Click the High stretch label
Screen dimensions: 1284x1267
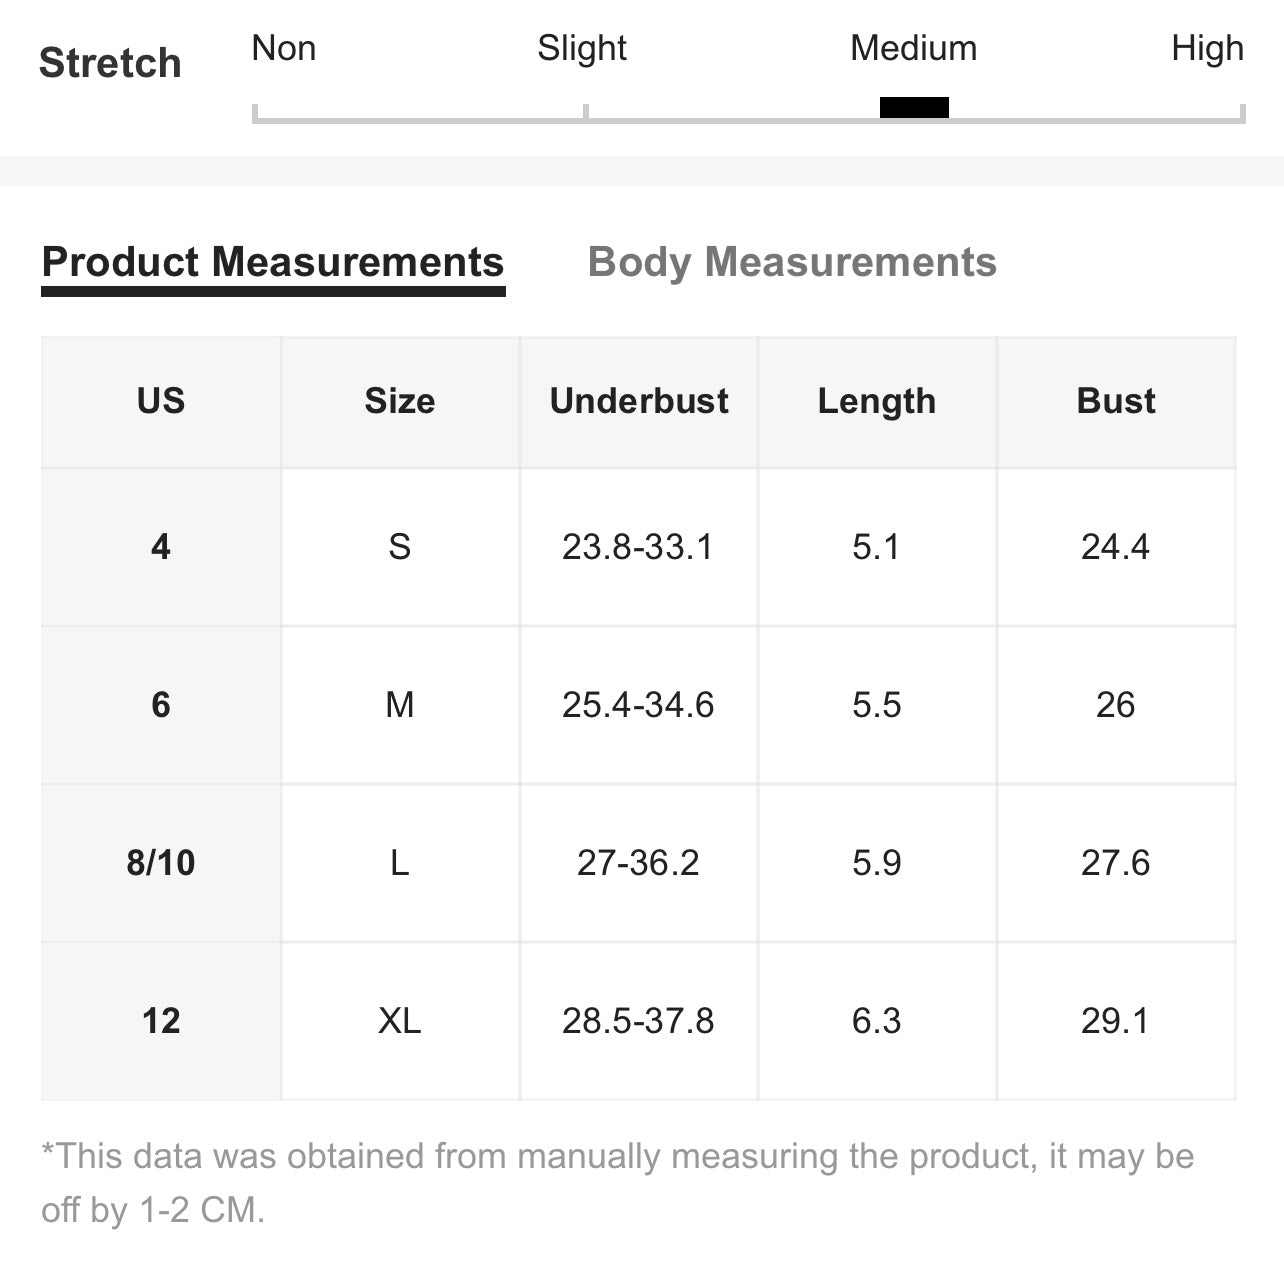pos(1207,48)
